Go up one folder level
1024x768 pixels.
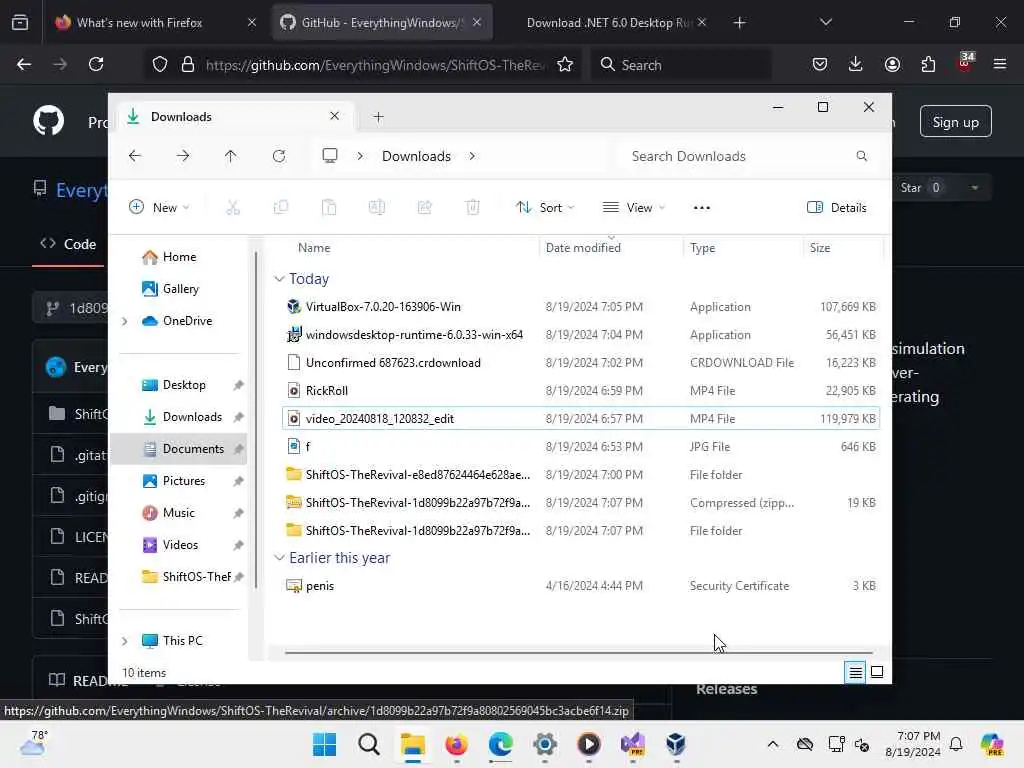(231, 156)
